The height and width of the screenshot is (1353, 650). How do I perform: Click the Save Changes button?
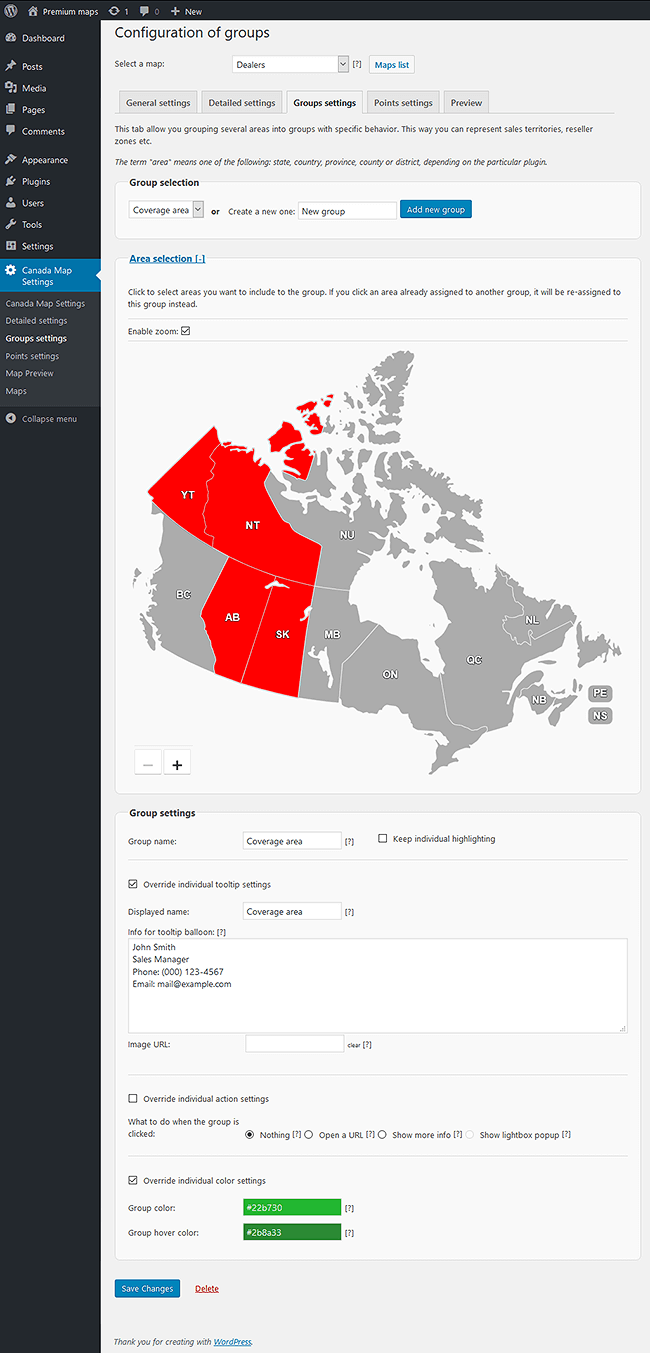click(147, 1288)
